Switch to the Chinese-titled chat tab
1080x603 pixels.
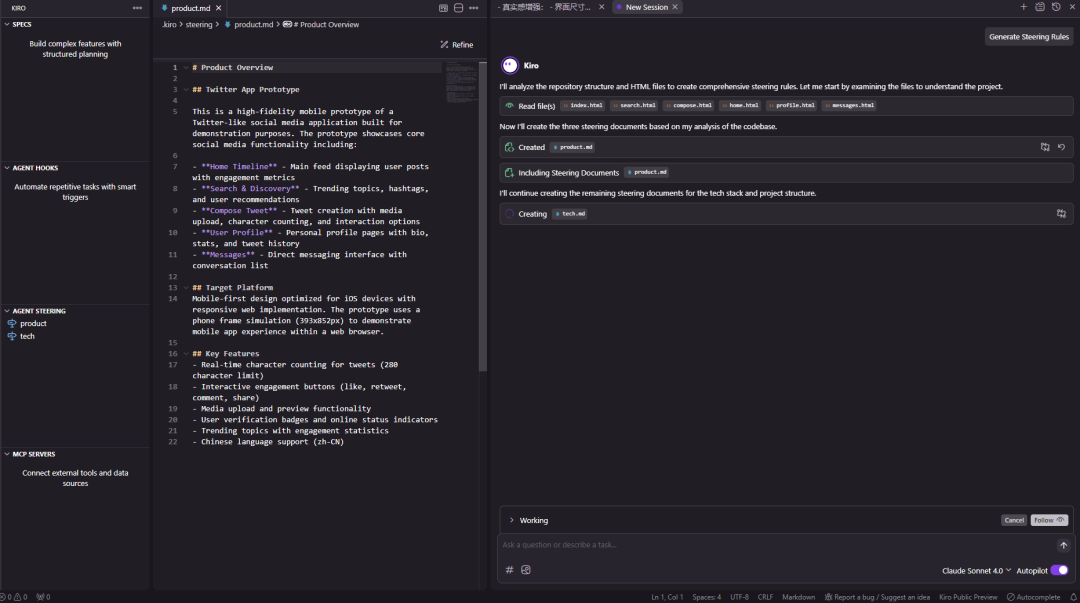[x=546, y=7]
